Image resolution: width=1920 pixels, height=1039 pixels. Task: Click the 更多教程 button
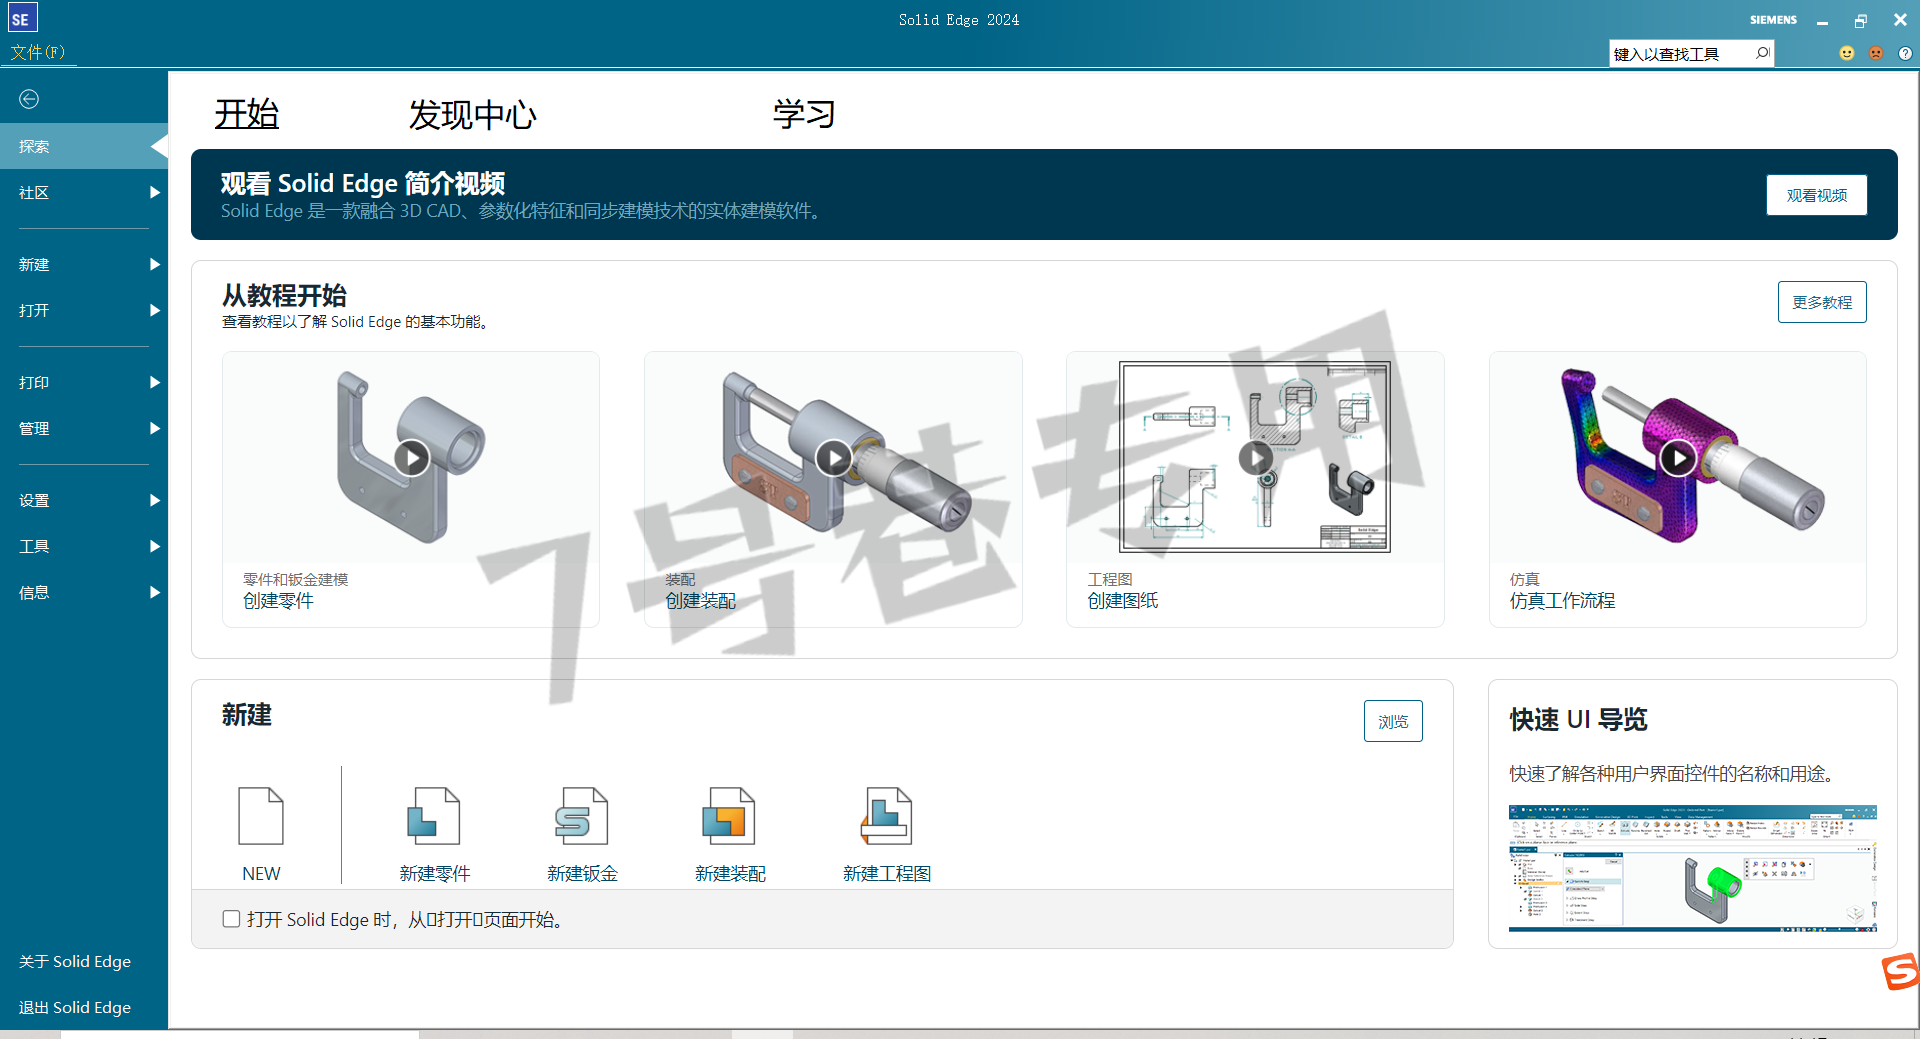point(1822,302)
